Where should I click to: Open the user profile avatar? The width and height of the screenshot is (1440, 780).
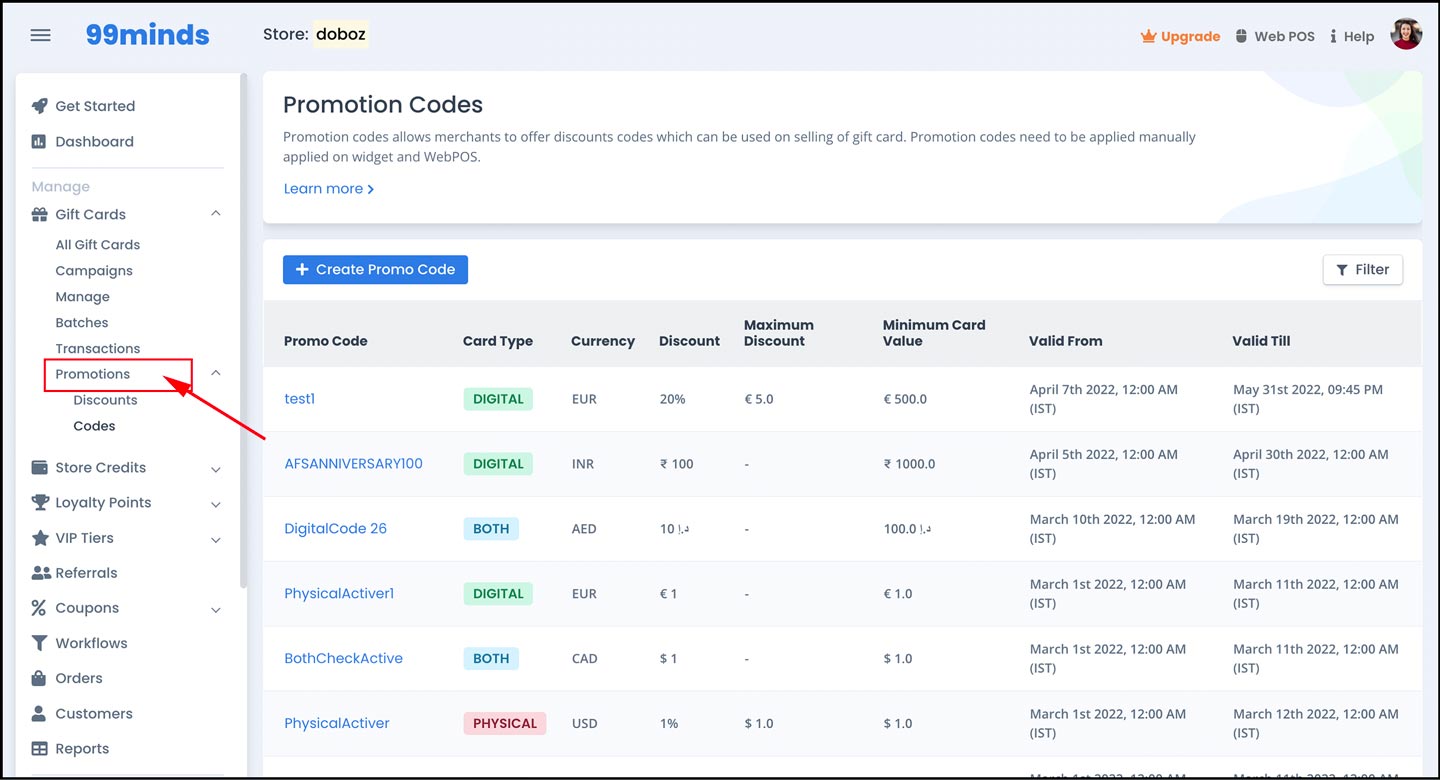(1406, 34)
